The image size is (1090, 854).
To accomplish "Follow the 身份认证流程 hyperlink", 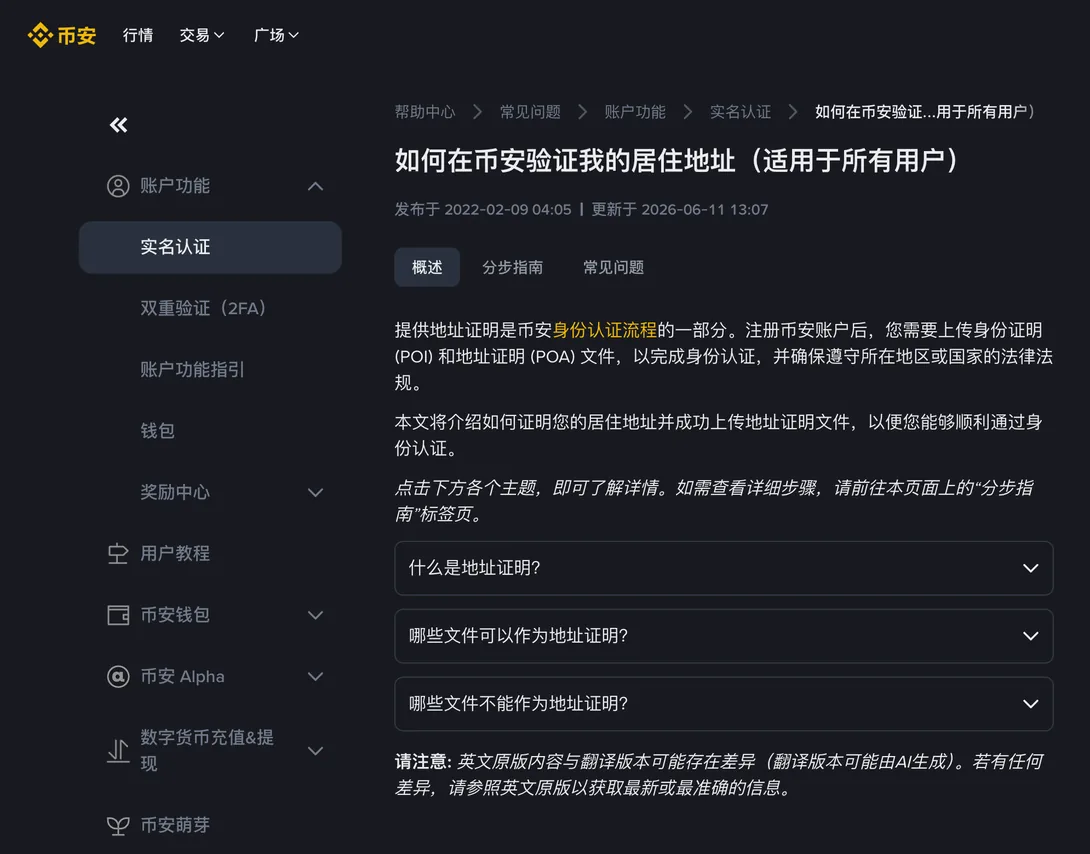I will click(604, 330).
